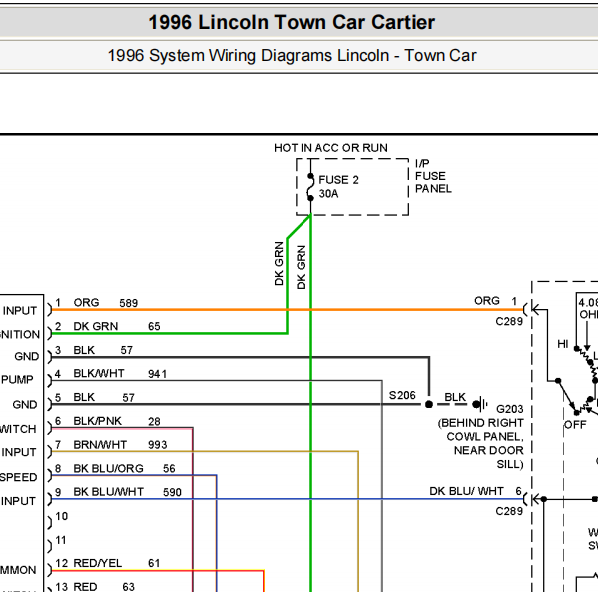The height and width of the screenshot is (592, 598).
Task: Click the 'C289' label under the DK BLU/ WHT wire
Action: point(509,511)
